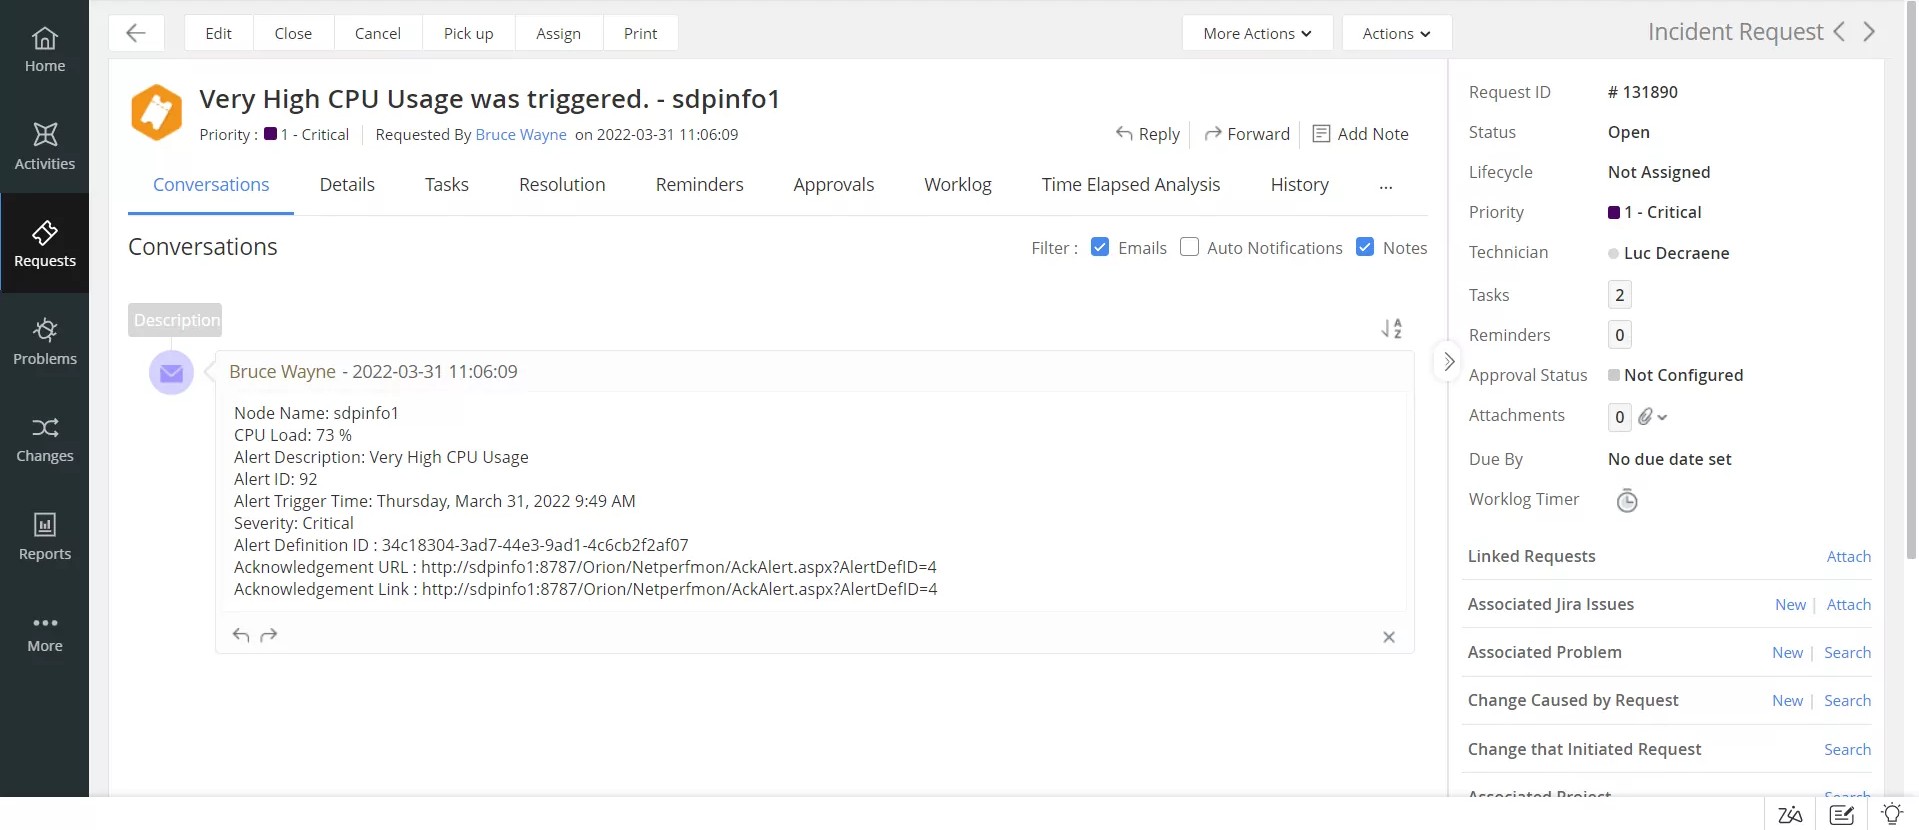Switch to the Resolution tab

click(562, 185)
